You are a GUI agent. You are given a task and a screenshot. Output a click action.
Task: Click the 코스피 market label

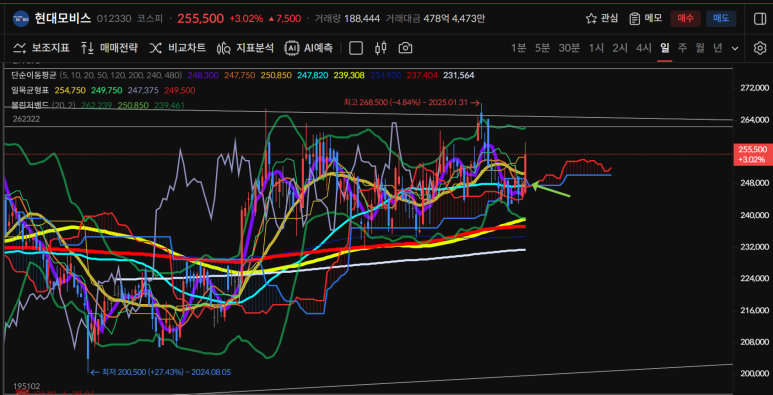[150, 19]
